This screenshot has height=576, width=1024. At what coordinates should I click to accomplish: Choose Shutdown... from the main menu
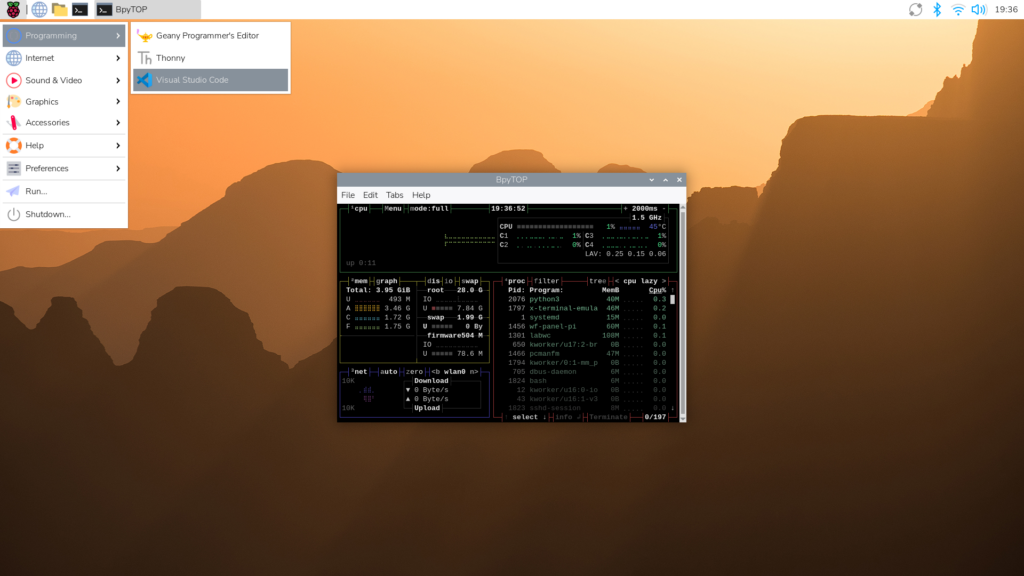coord(64,214)
